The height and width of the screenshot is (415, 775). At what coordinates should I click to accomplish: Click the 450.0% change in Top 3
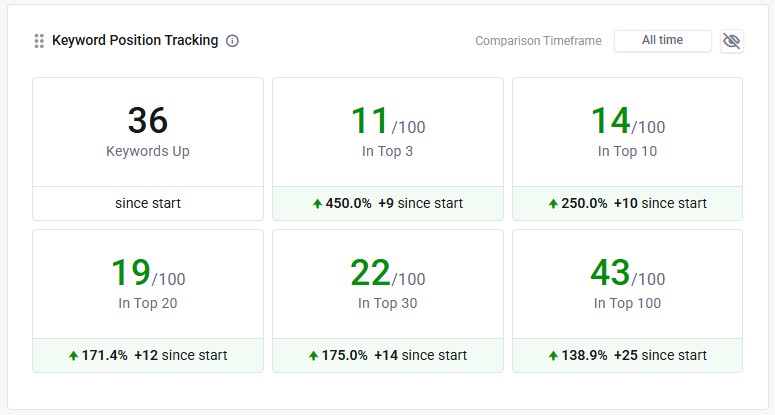click(348, 203)
